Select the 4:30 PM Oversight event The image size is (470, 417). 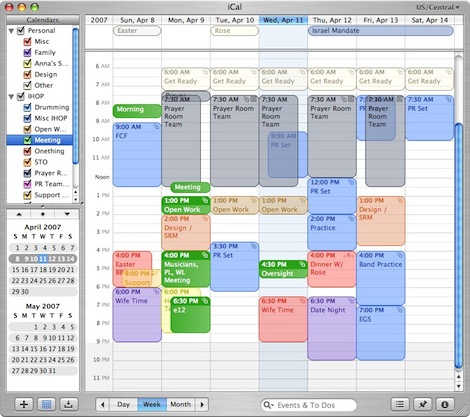click(283, 269)
